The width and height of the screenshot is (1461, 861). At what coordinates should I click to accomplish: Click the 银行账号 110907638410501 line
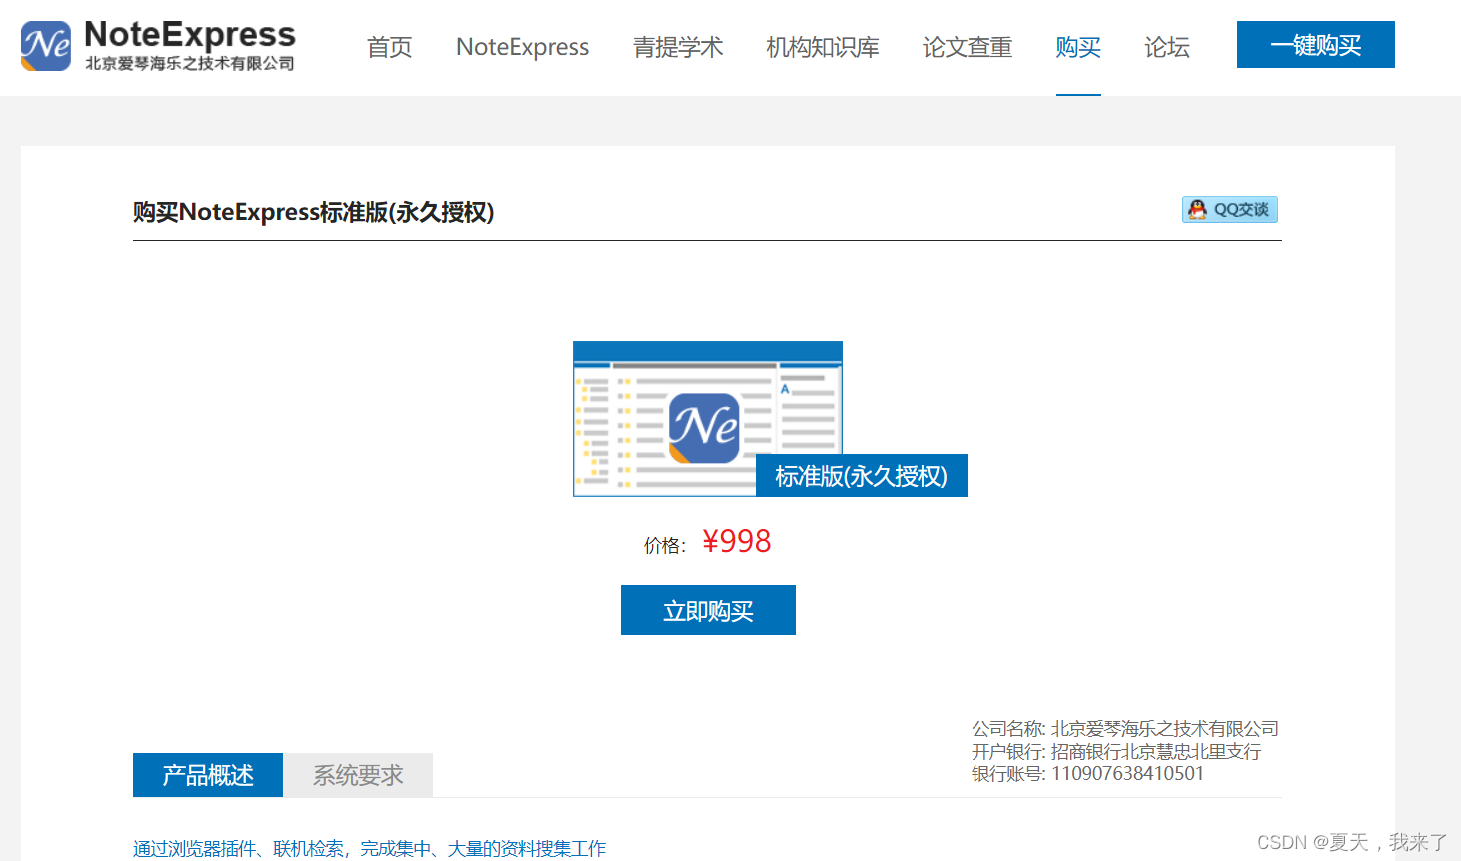1088,773
